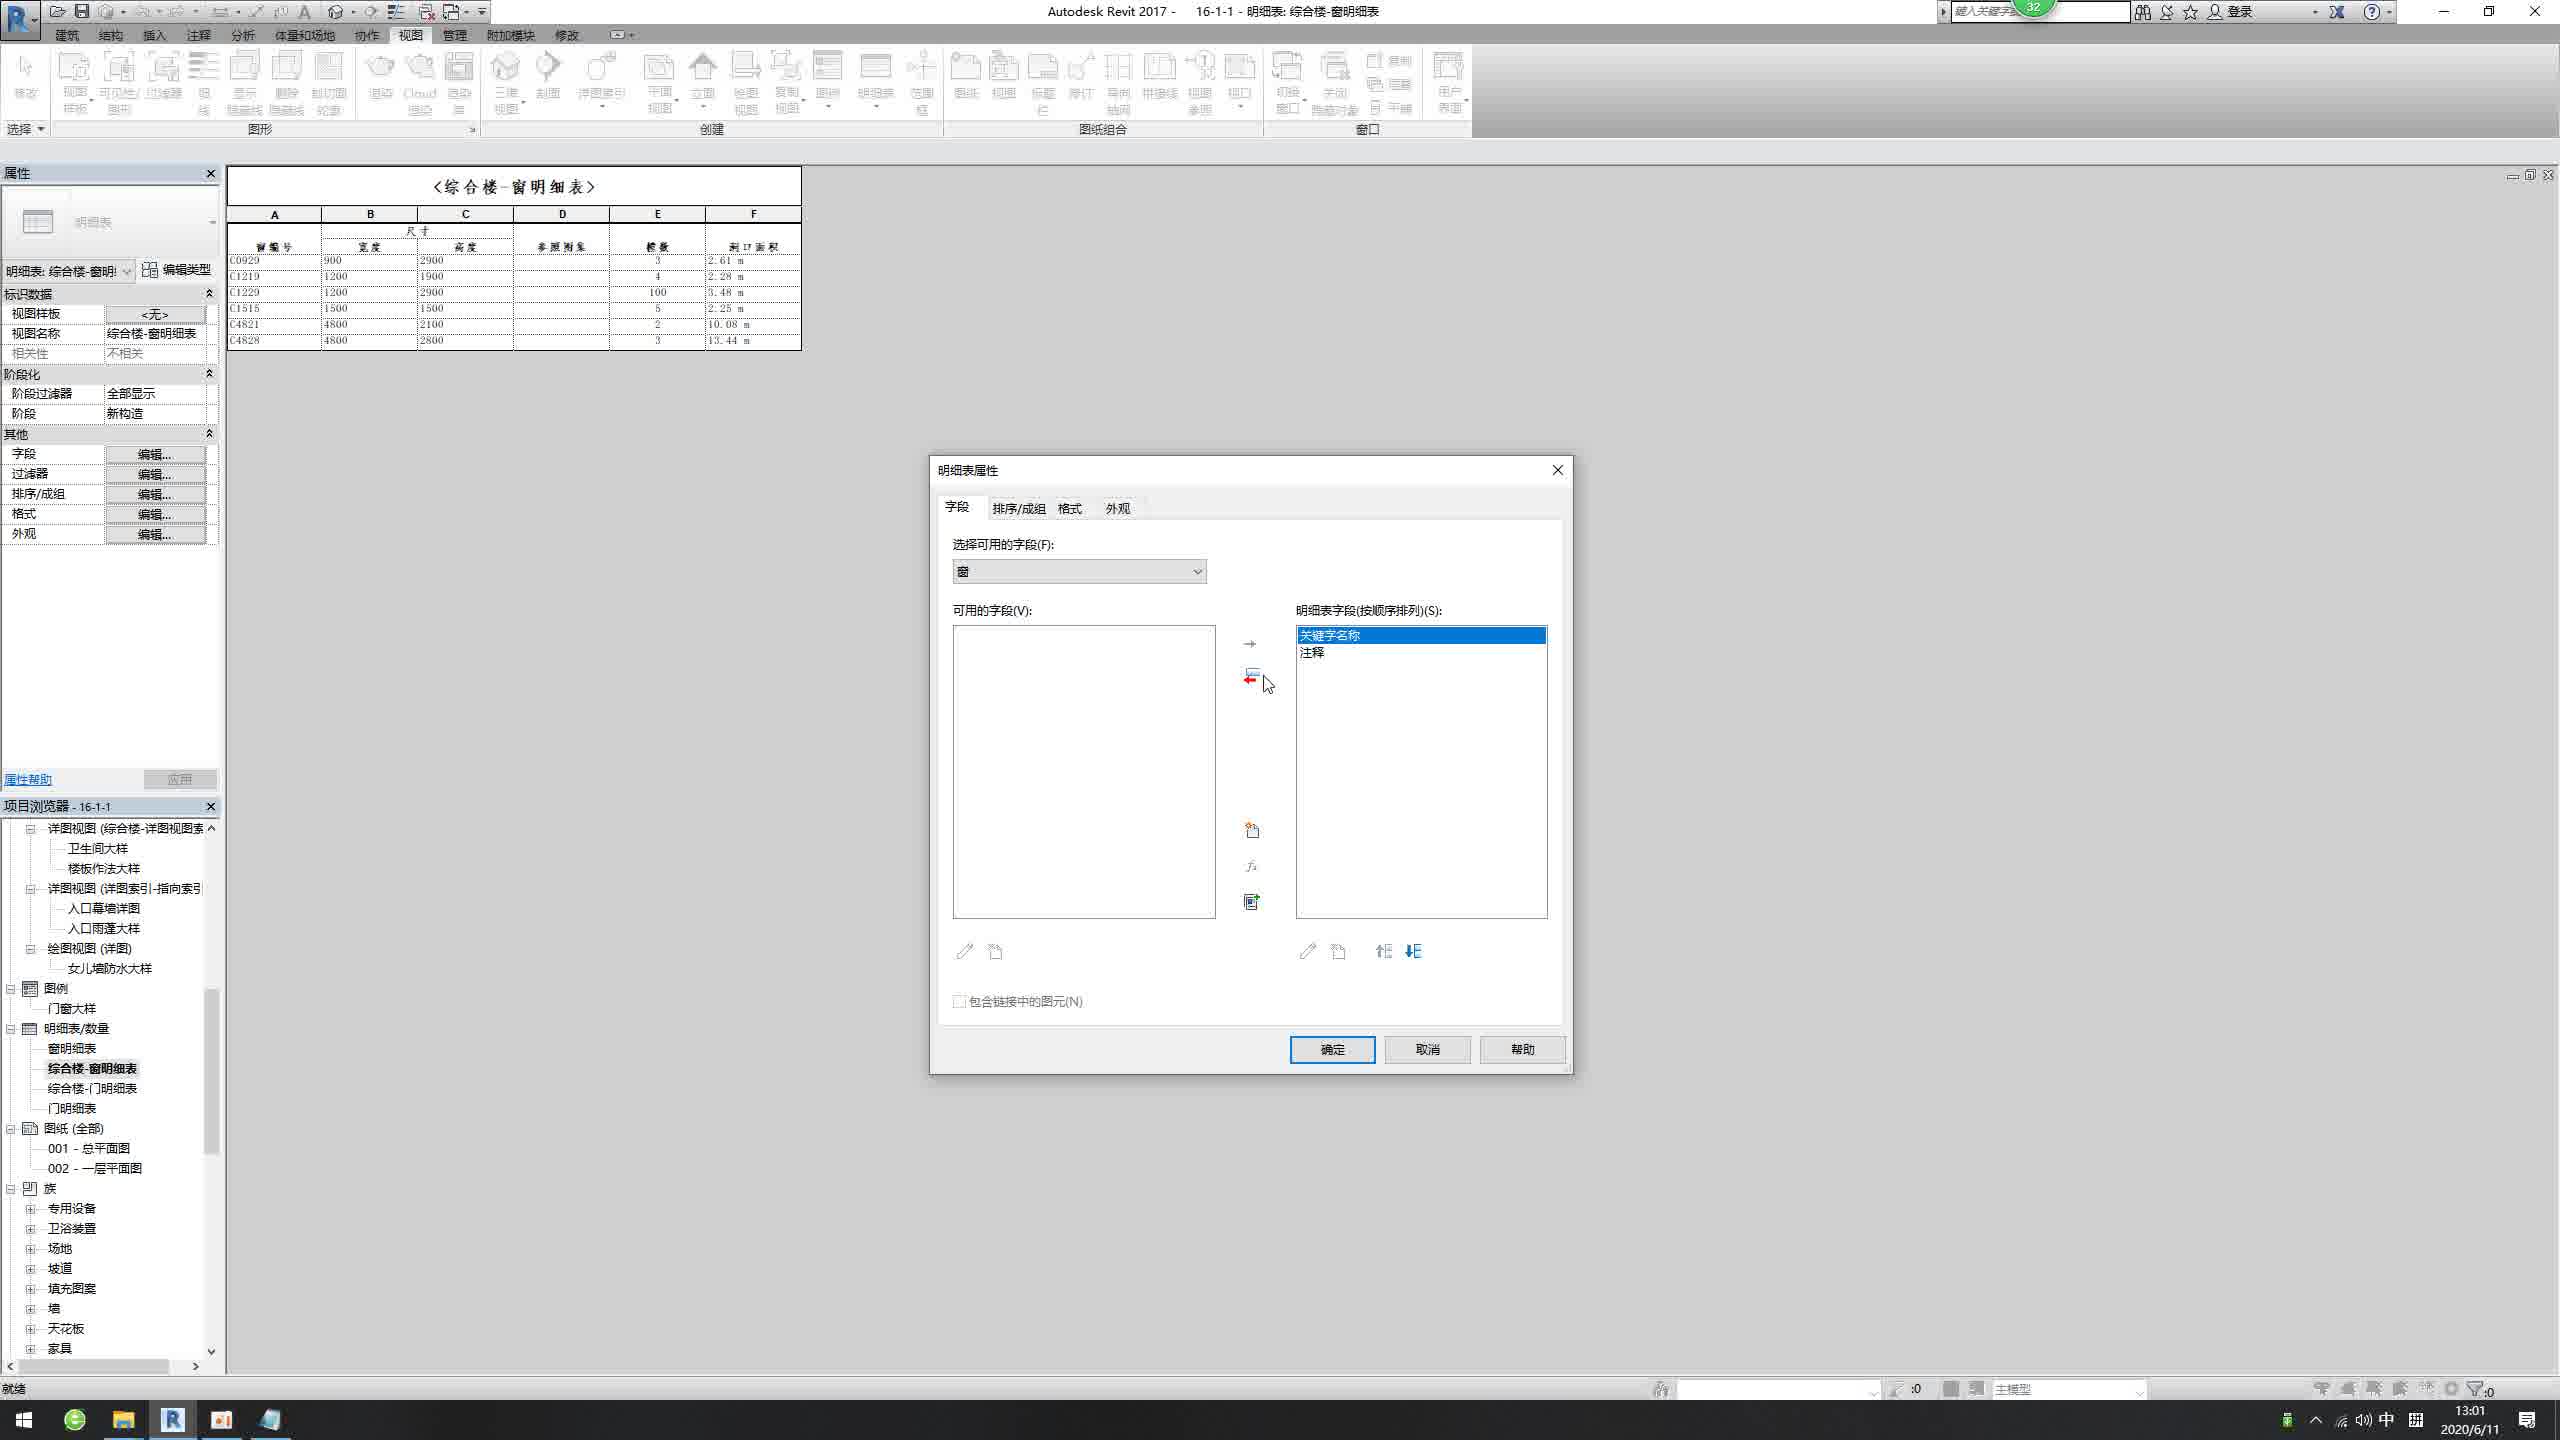
Task: Click the add new parameter icon
Action: 1251,830
